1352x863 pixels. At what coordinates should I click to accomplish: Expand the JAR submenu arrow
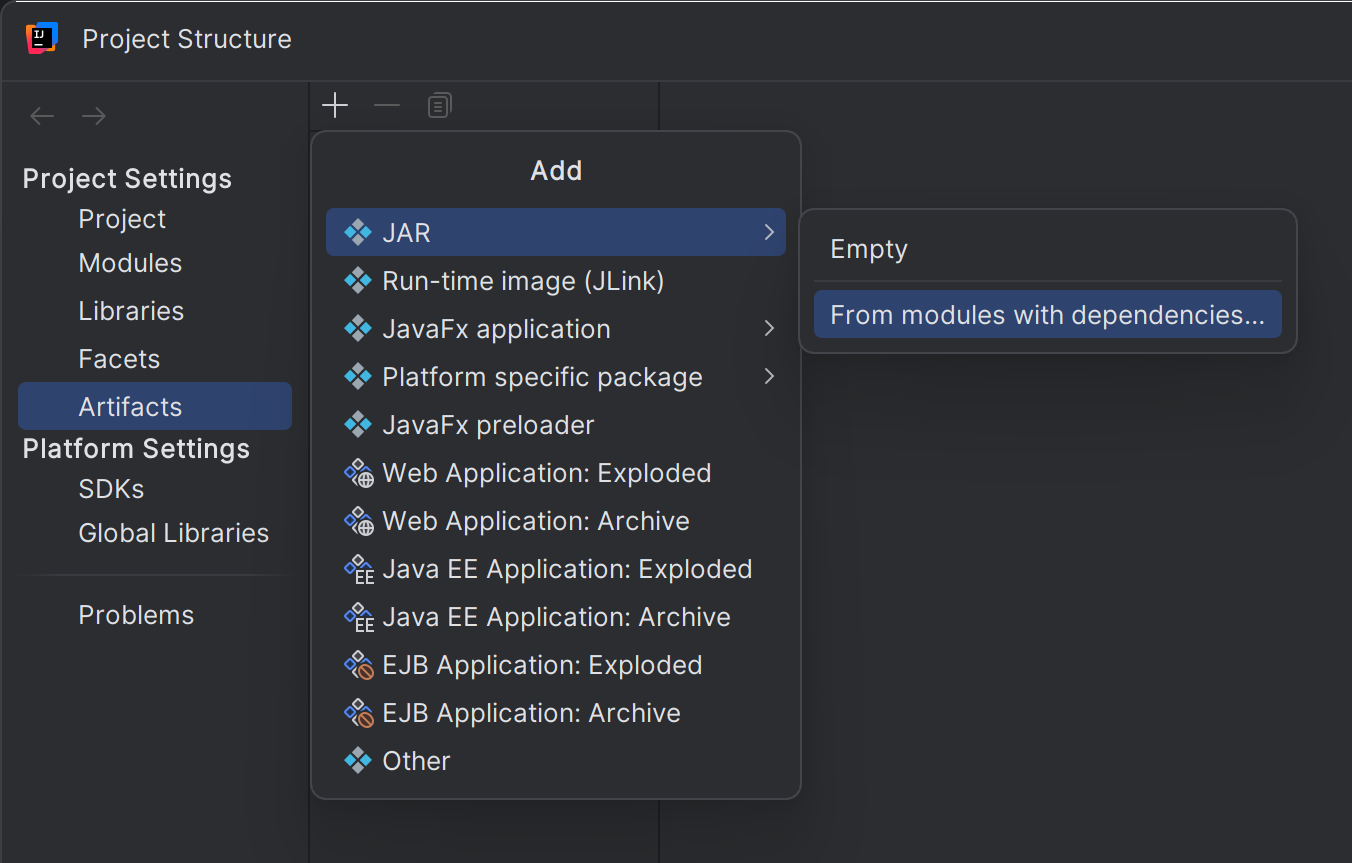click(x=768, y=233)
